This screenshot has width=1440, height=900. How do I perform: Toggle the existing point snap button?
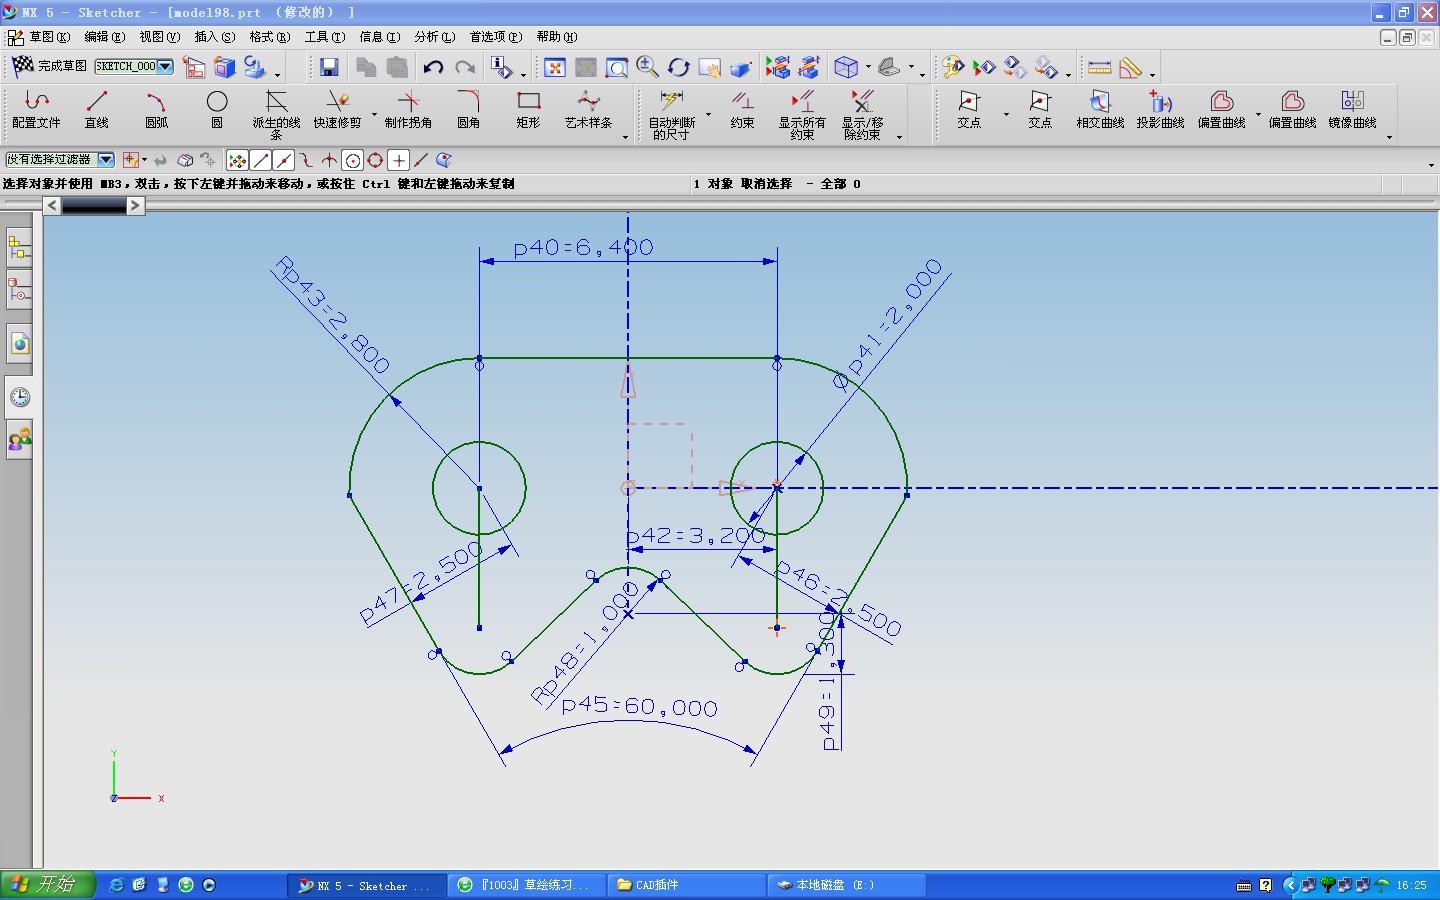[x=398, y=160]
